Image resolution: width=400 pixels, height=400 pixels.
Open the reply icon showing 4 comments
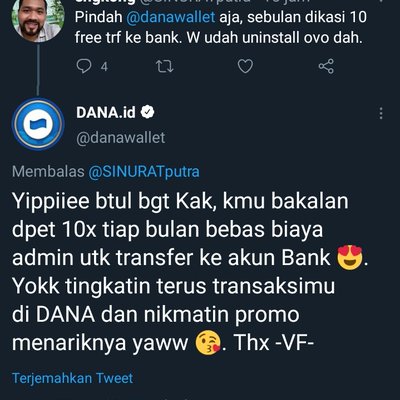[84, 66]
